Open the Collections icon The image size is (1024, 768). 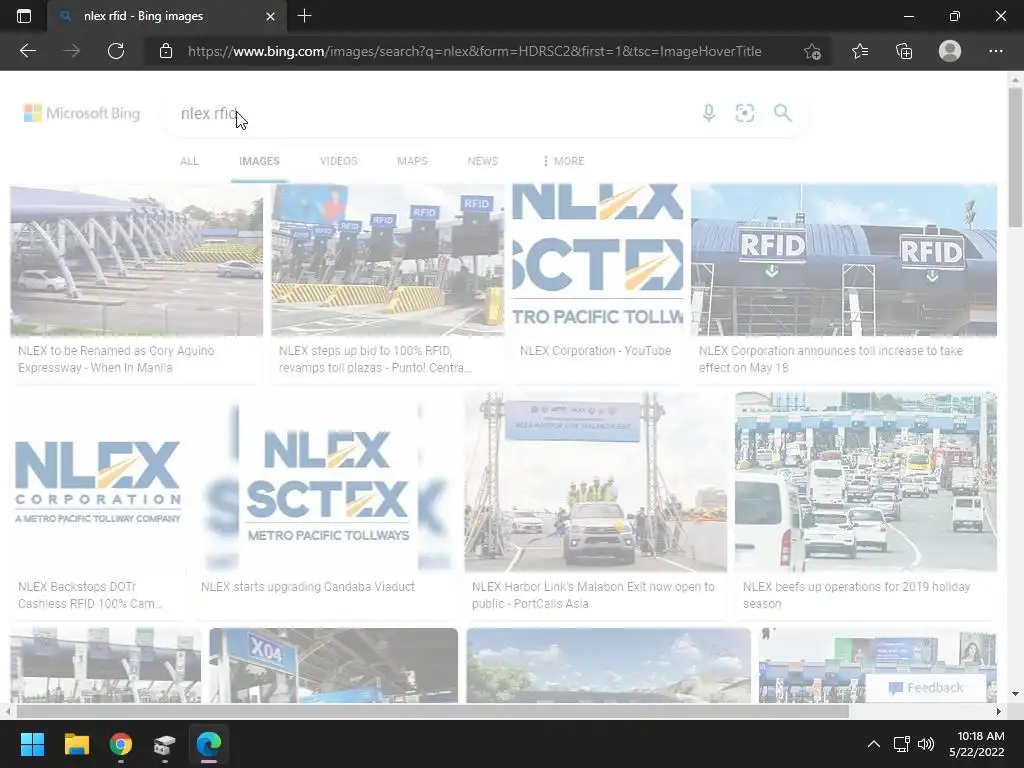point(904,51)
